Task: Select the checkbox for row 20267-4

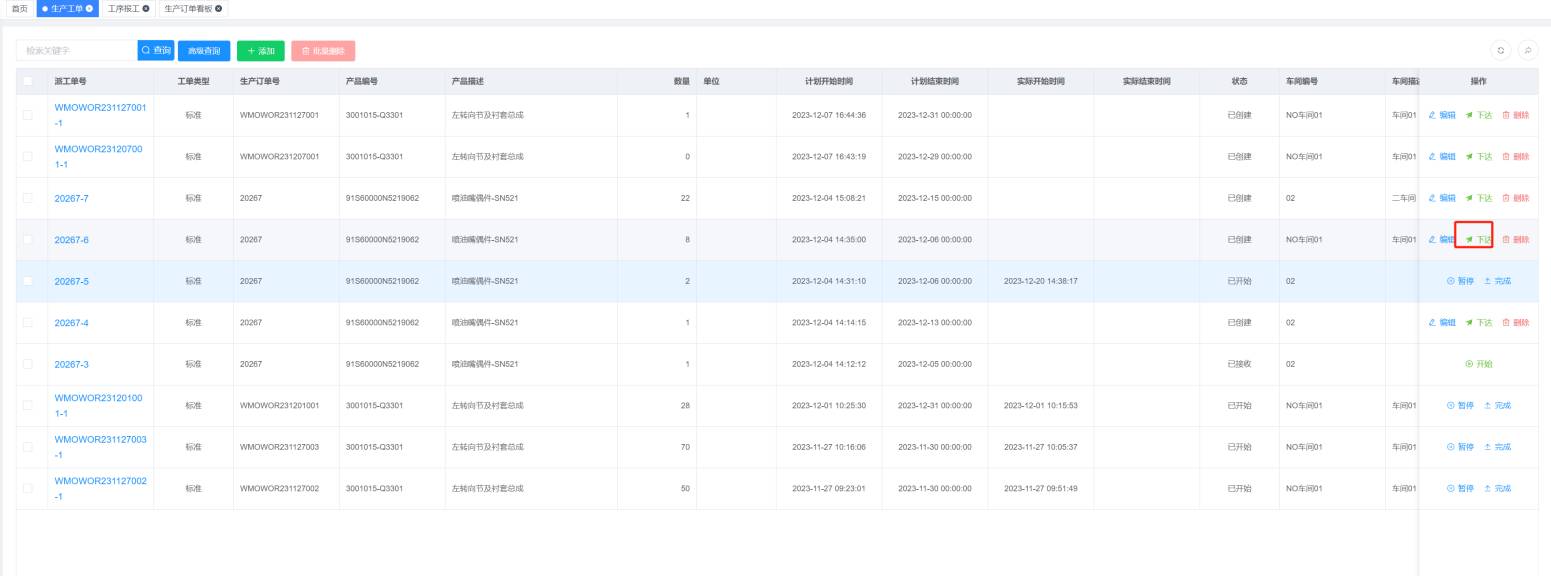Action: pyautogui.click(x=28, y=323)
